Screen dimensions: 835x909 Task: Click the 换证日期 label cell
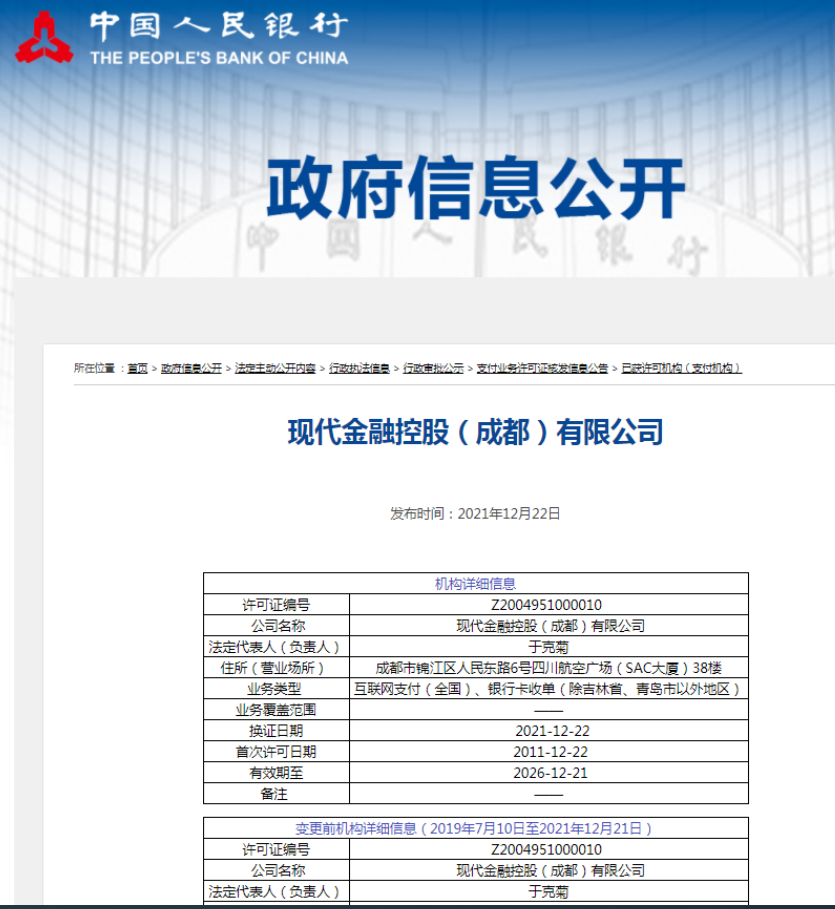[x=277, y=730]
